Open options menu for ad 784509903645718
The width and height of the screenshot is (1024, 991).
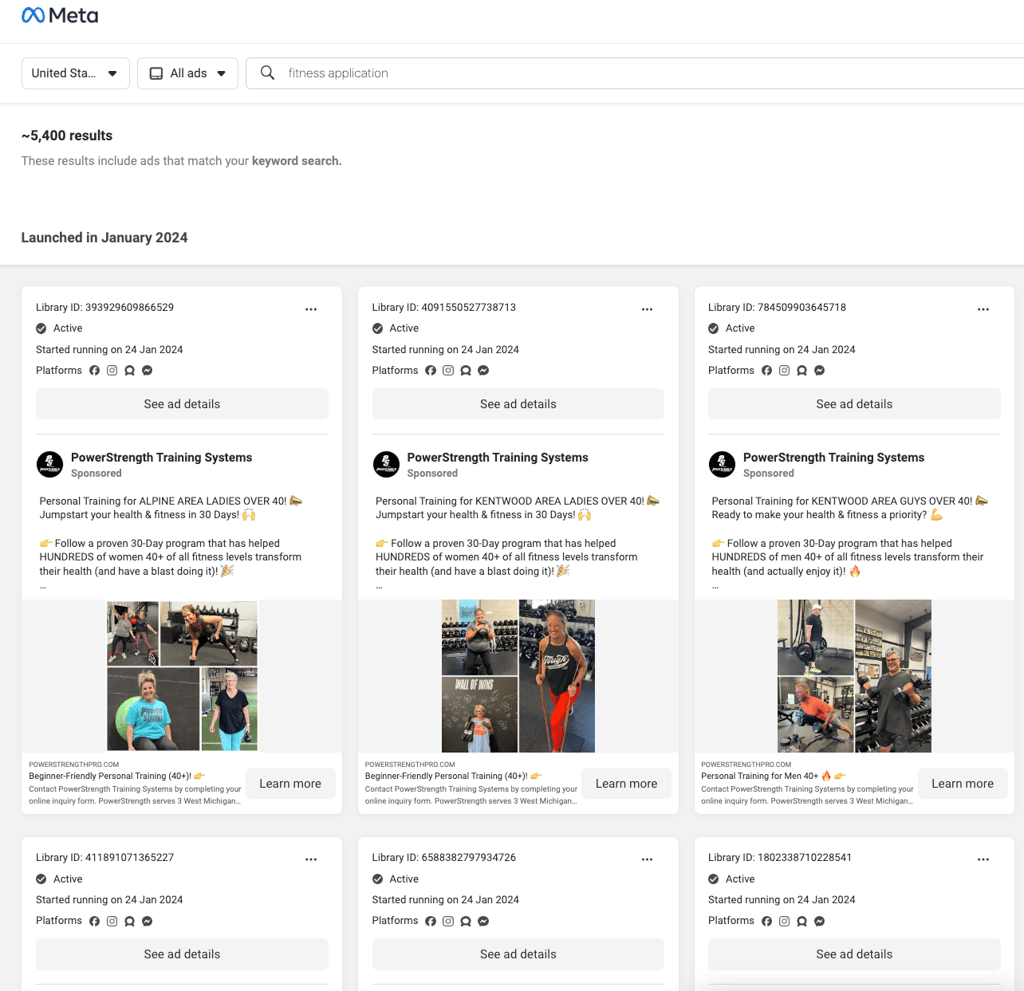pos(983,309)
